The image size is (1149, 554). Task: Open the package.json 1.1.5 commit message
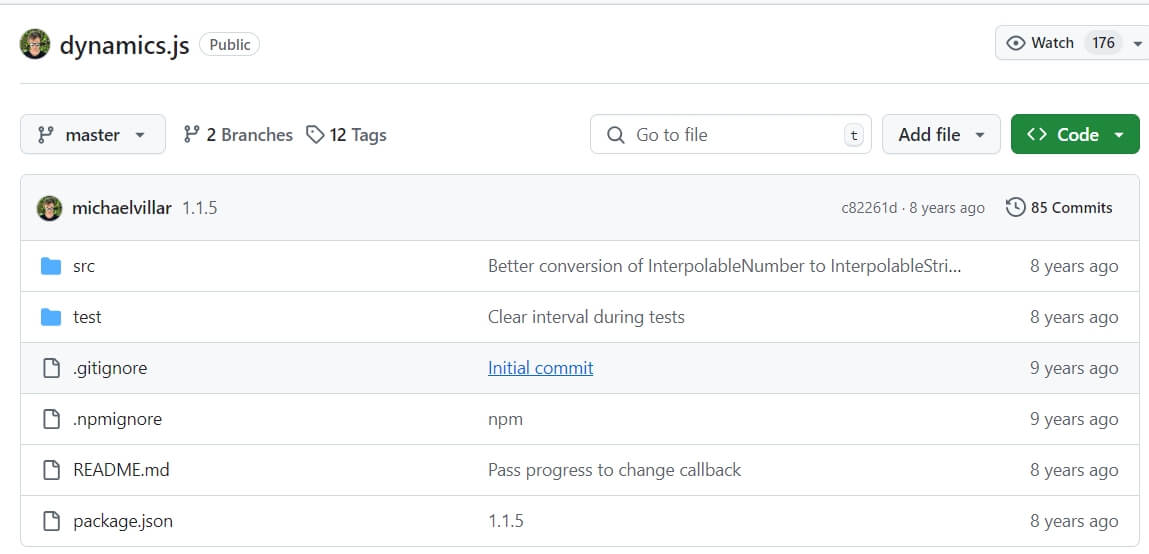506,521
